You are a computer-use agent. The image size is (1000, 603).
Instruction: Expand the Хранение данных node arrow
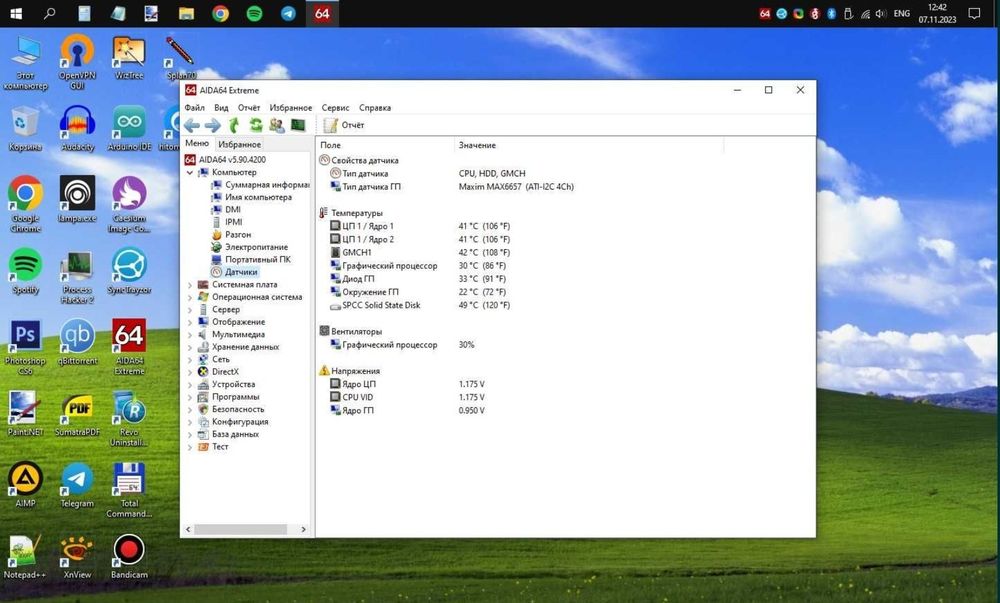click(x=190, y=347)
